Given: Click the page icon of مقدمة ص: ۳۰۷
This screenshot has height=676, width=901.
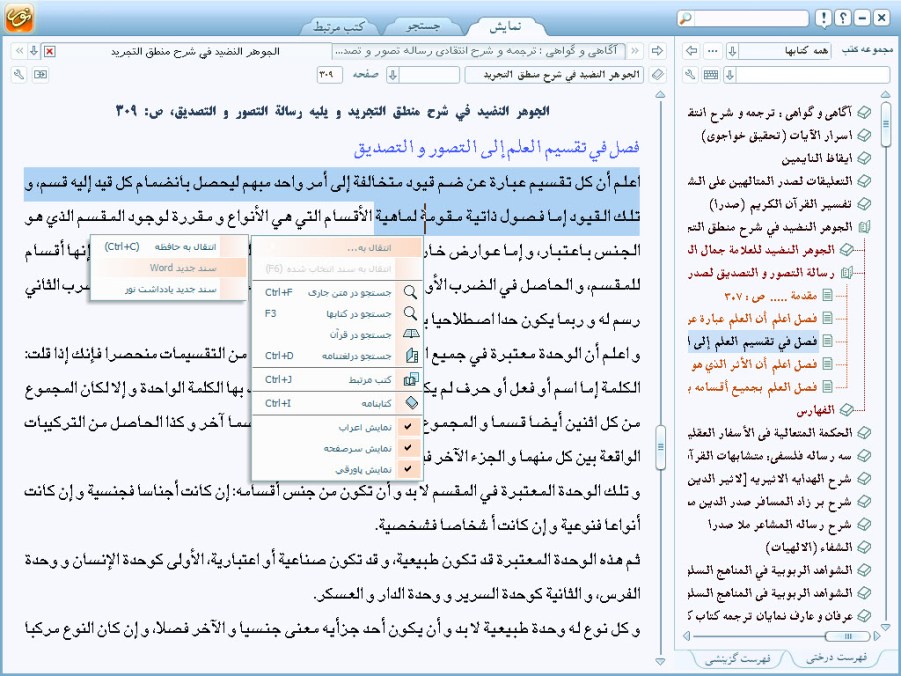Looking at the screenshot, I should click(827, 295).
